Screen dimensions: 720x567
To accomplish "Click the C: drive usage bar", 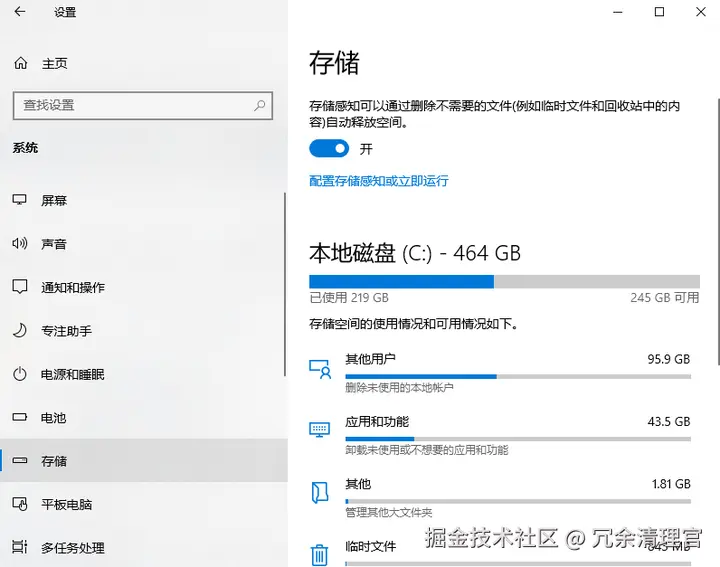I will [504, 281].
